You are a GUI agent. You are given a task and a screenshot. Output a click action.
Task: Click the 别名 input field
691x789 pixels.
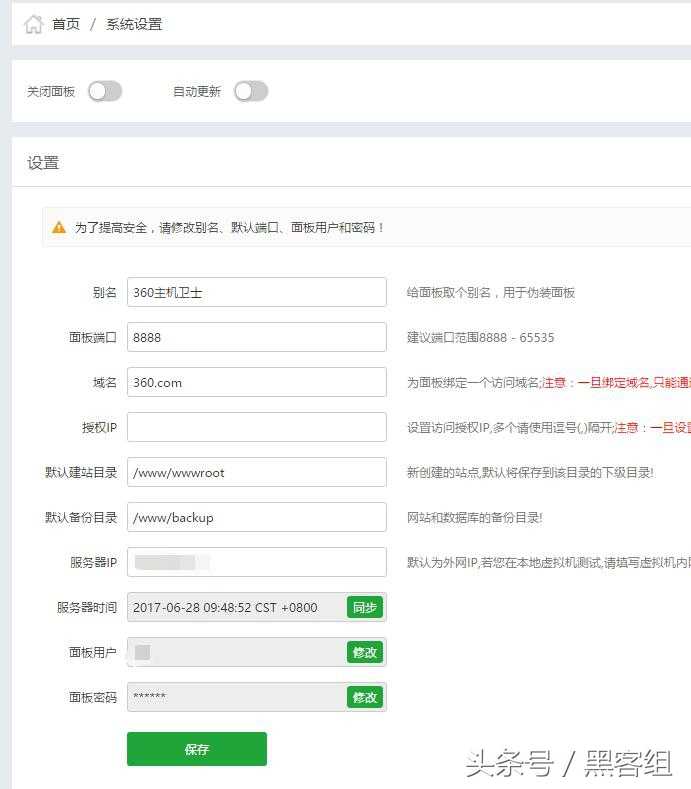pos(257,292)
